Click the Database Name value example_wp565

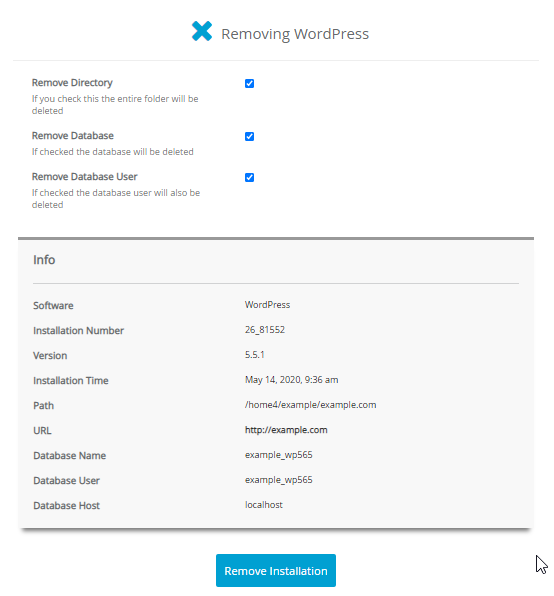(279, 455)
